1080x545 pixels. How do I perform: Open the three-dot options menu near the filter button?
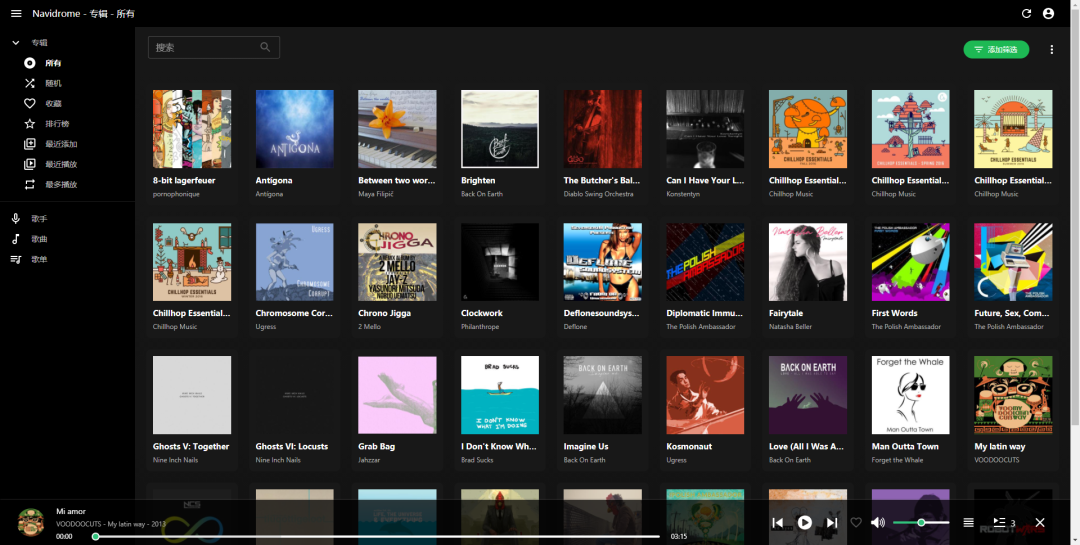1051,50
